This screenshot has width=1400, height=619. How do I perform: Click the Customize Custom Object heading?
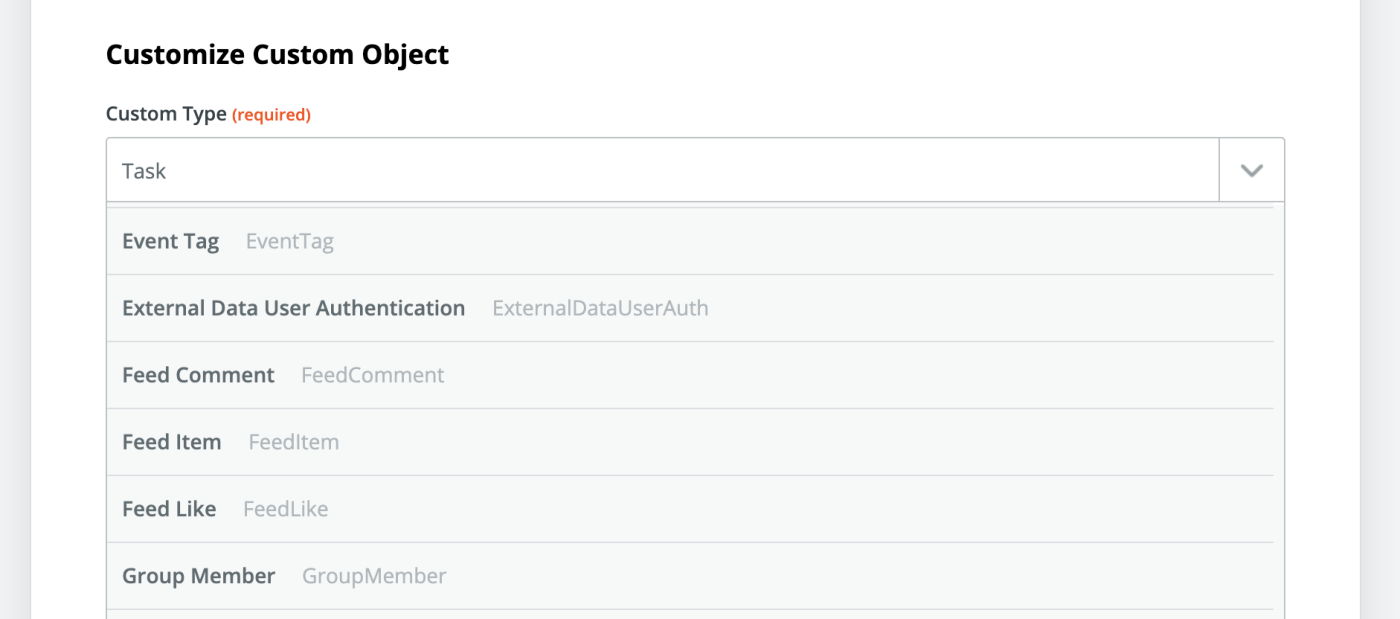(277, 55)
